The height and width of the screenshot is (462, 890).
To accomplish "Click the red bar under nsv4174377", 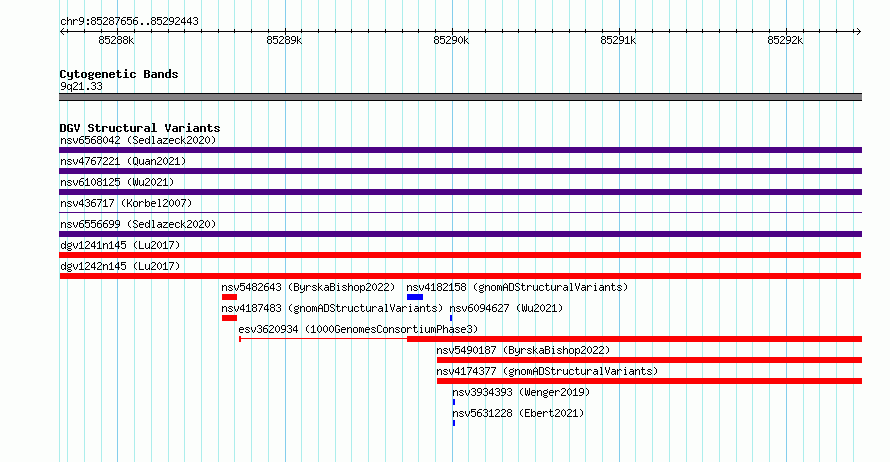I will tap(649, 381).
